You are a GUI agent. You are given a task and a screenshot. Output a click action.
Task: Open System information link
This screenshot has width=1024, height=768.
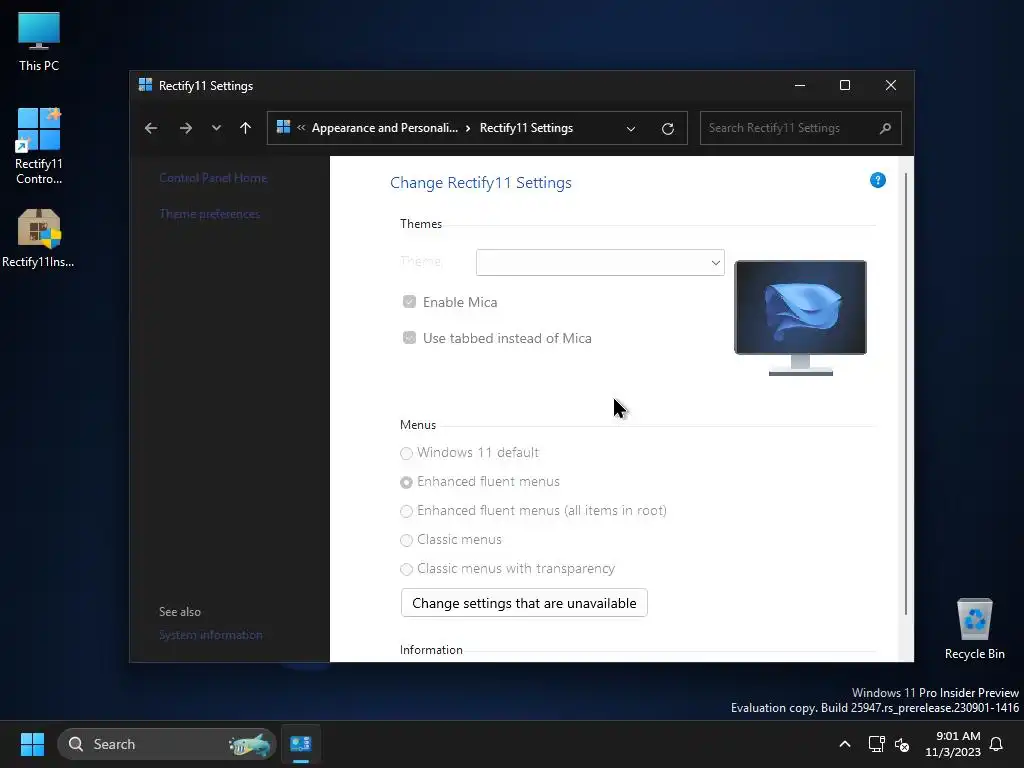pyautogui.click(x=211, y=635)
